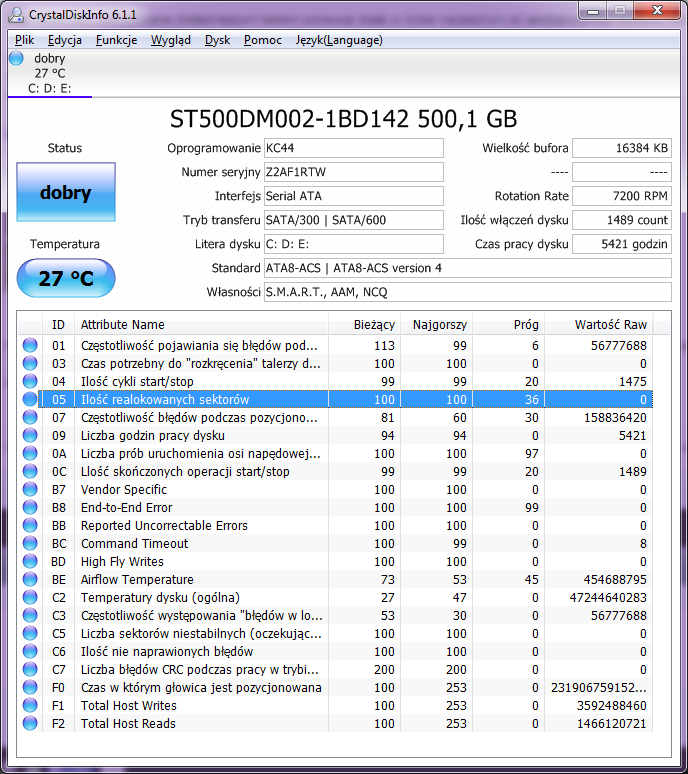The height and width of the screenshot is (774, 688).
Task: Click the Interfejs field showing Serial ATA
Action: click(354, 196)
